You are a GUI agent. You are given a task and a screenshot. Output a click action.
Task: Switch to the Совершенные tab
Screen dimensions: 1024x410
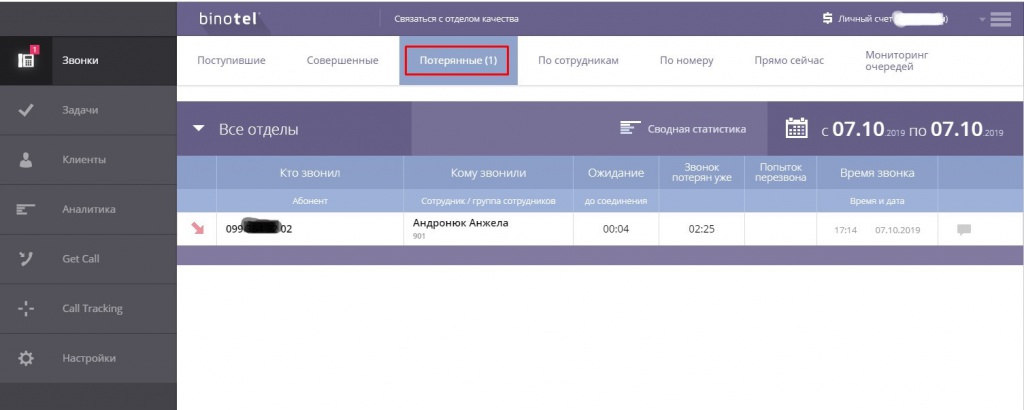click(342, 61)
